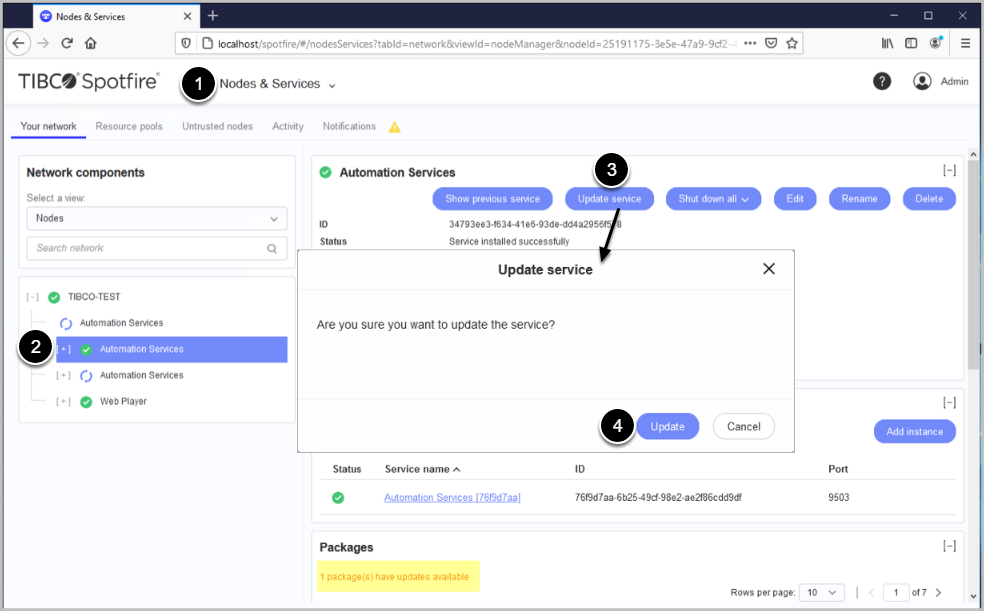Click the page number input field

coord(896,593)
